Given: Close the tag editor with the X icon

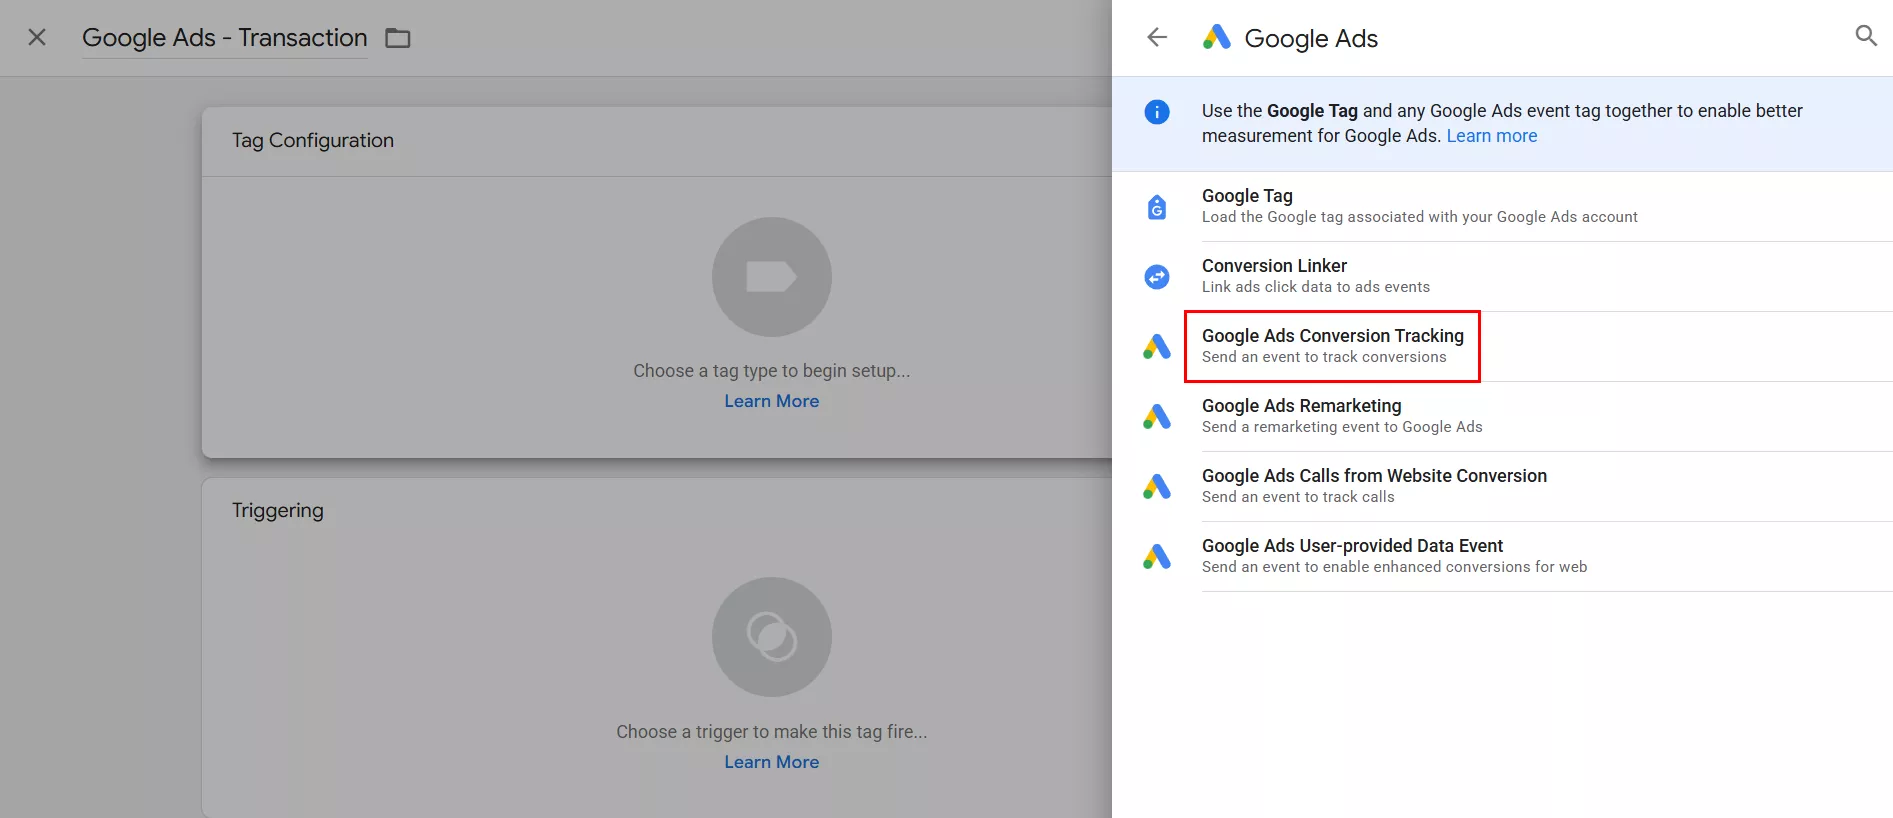Looking at the screenshot, I should pos(37,38).
